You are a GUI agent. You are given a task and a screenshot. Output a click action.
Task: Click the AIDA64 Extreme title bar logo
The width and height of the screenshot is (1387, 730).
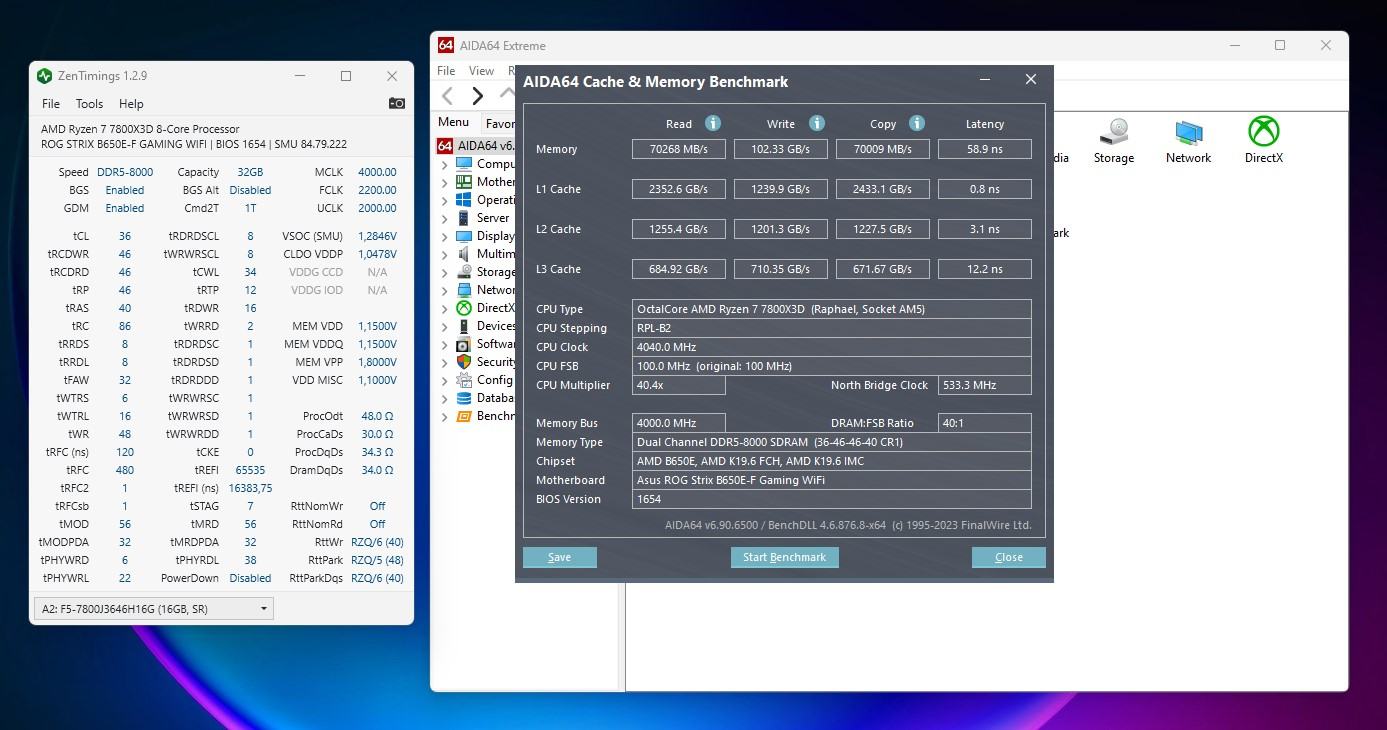446,45
